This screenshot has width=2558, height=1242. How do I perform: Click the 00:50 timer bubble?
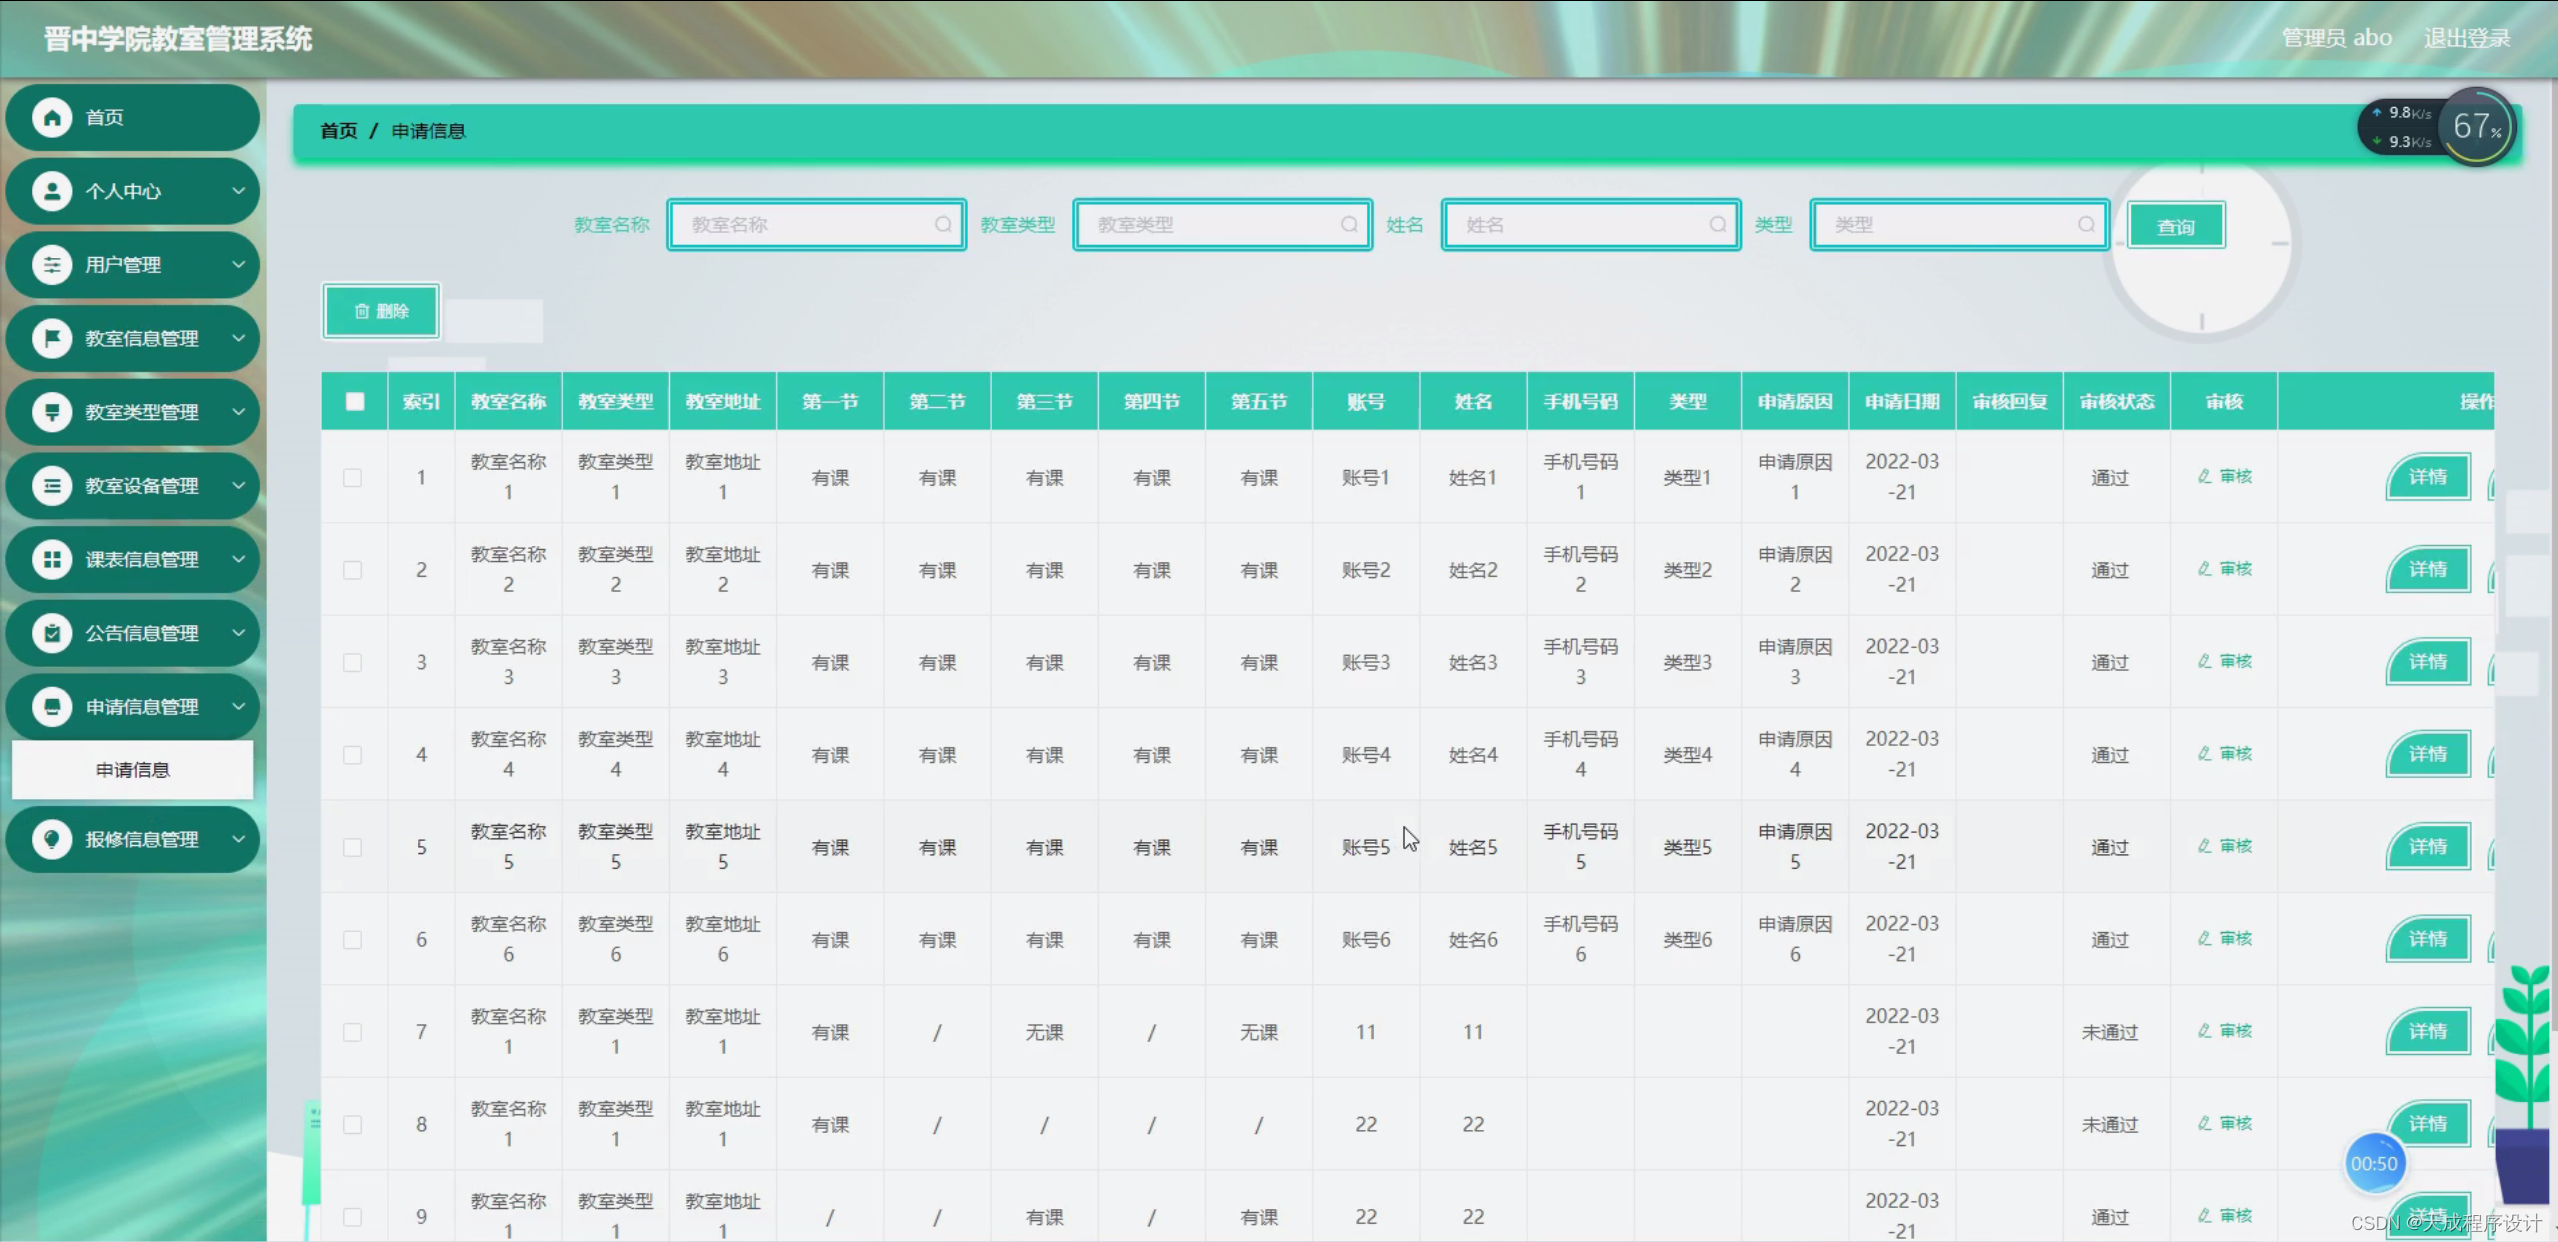click(2373, 1164)
